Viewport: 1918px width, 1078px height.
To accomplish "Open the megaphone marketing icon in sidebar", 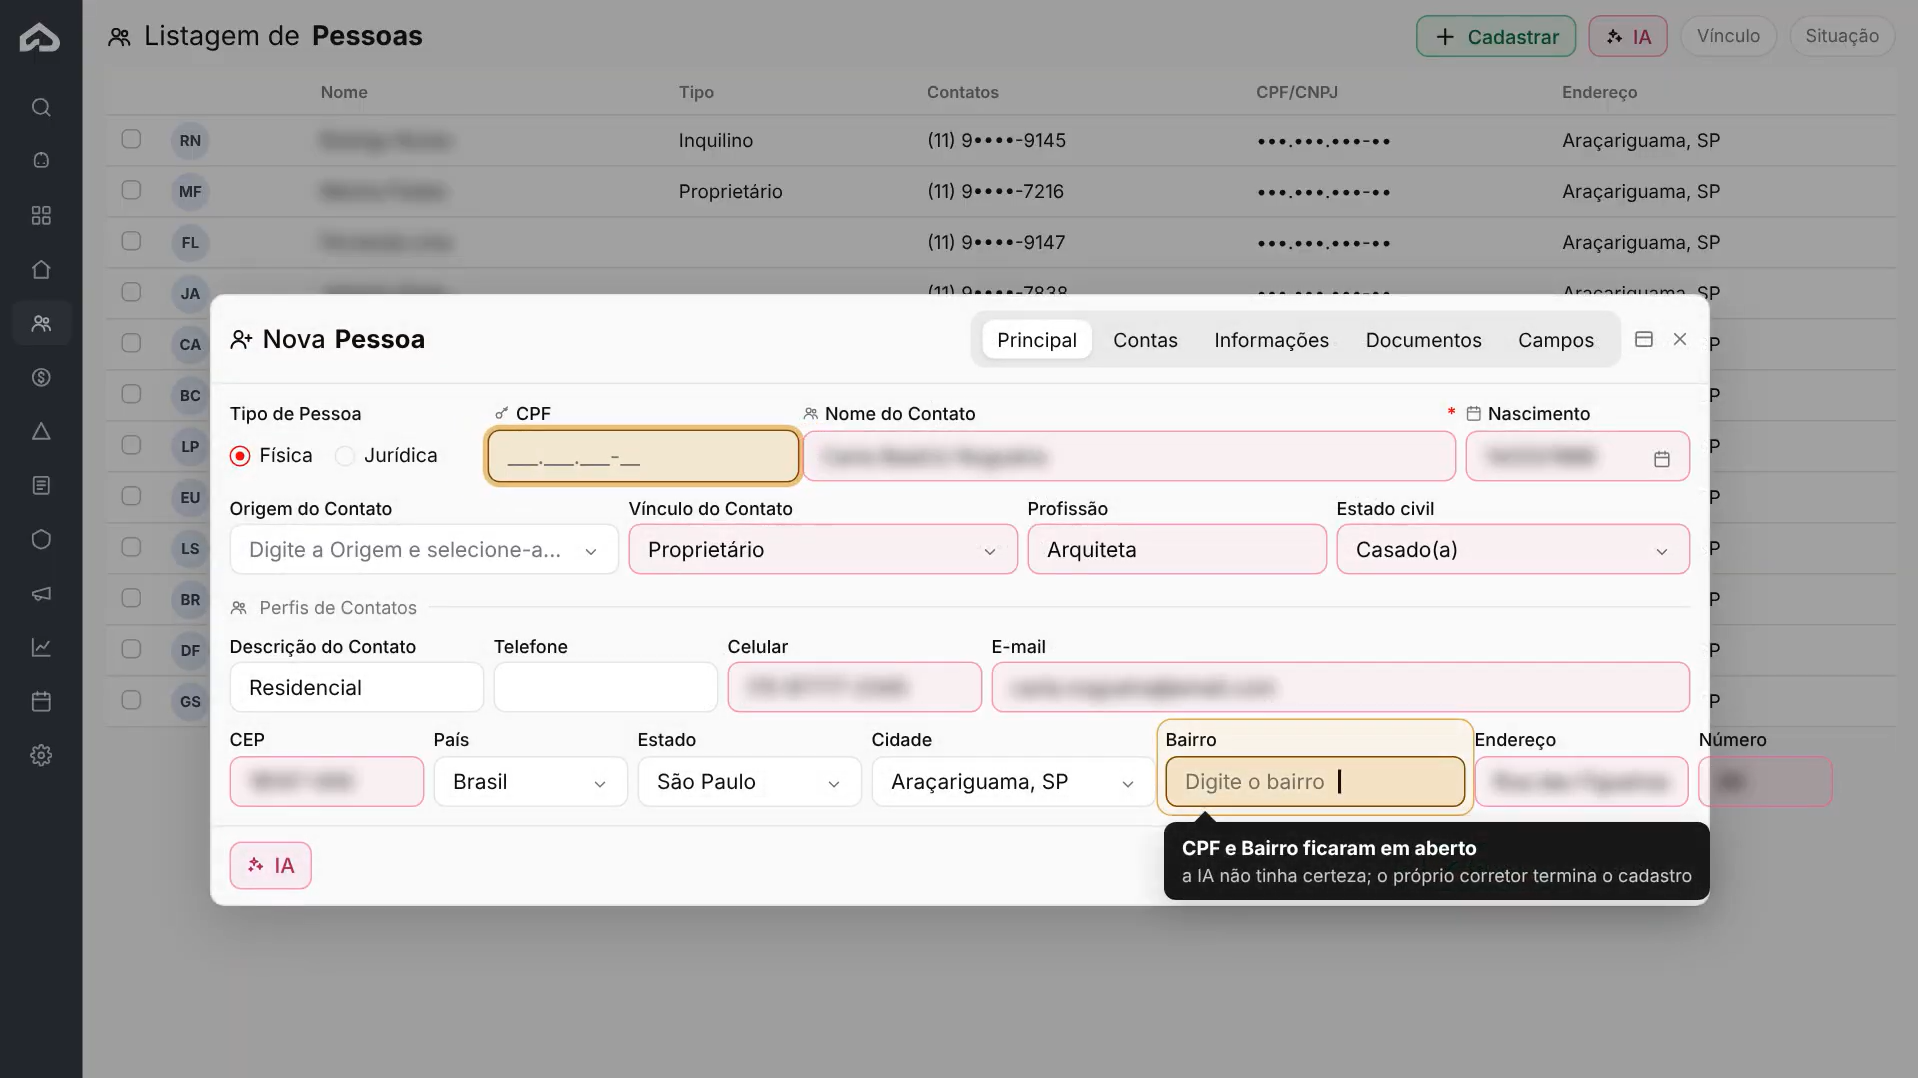I will 41,593.
